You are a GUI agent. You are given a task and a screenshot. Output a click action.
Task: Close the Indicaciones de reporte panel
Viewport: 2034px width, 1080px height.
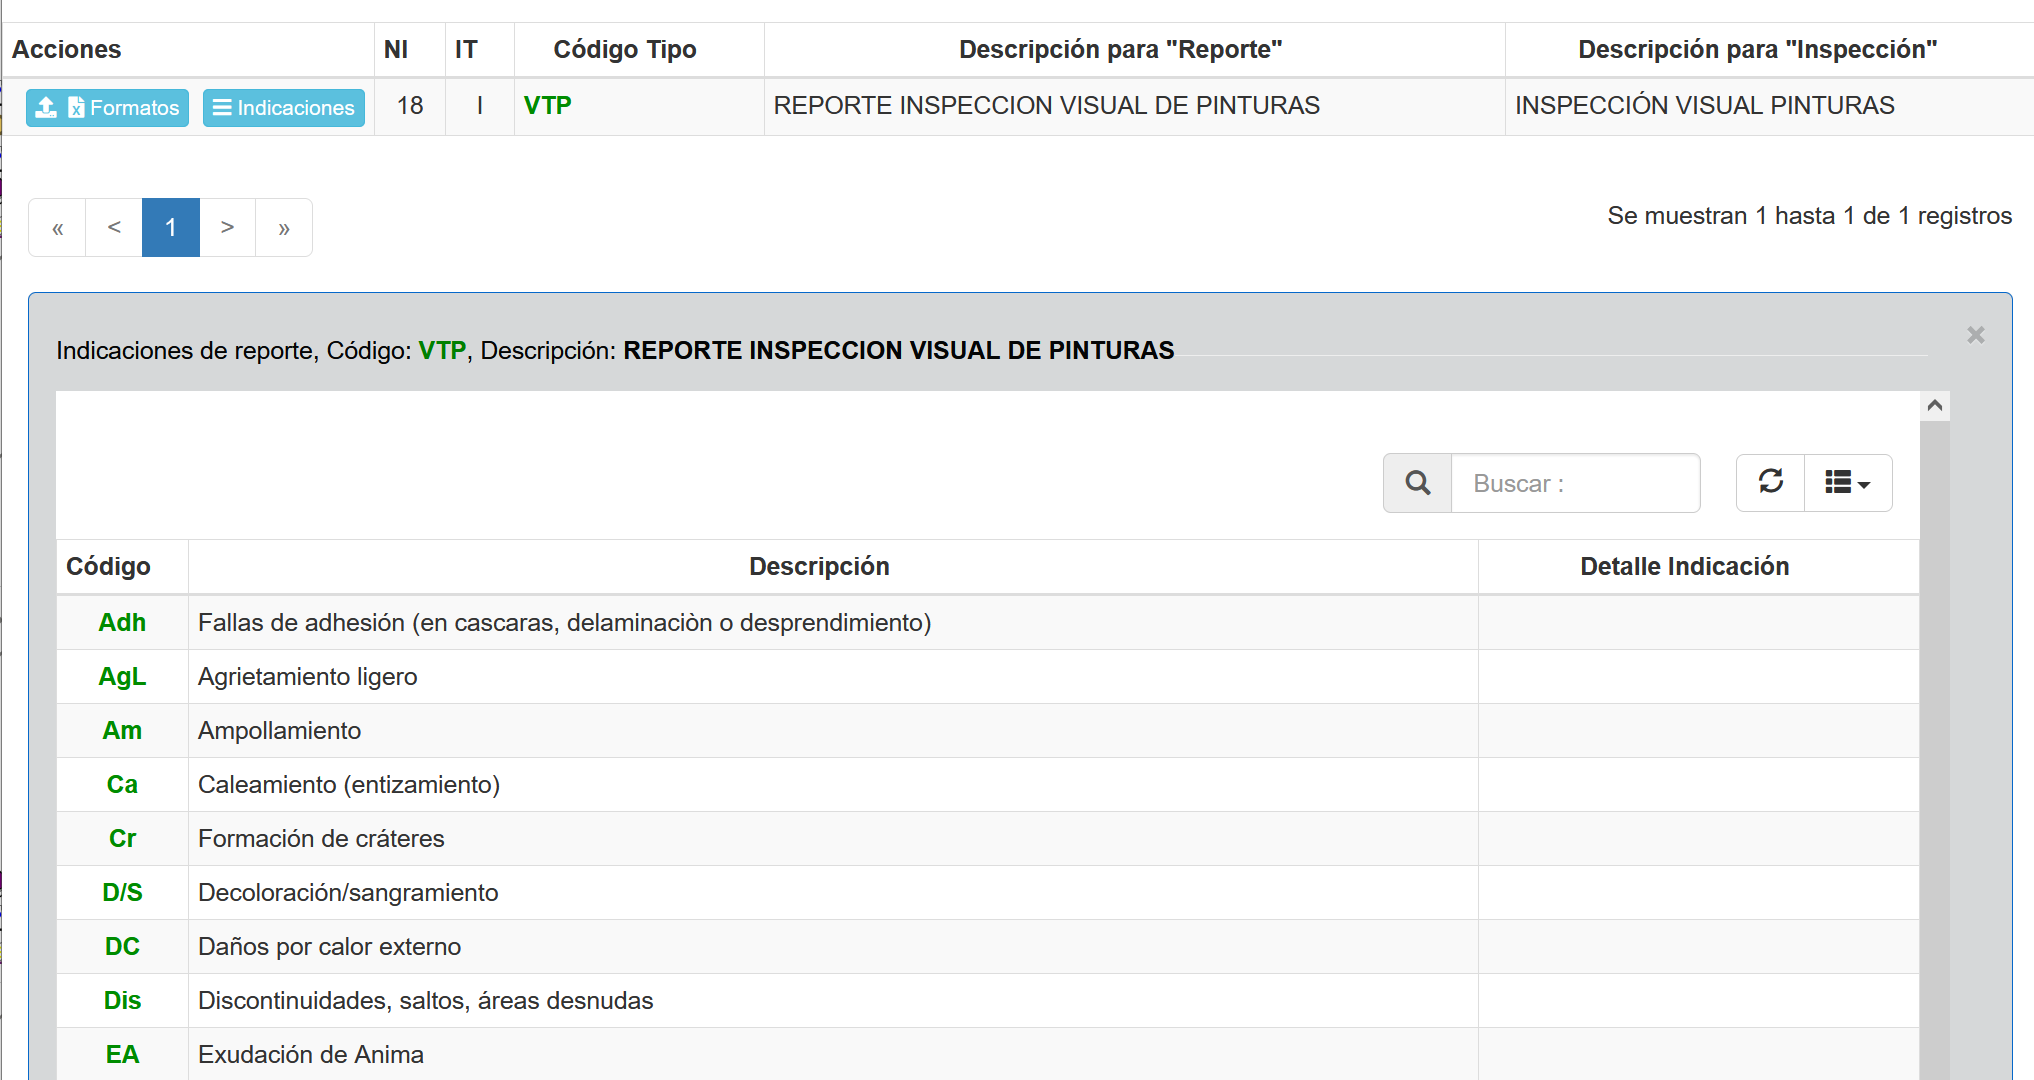coord(1975,335)
